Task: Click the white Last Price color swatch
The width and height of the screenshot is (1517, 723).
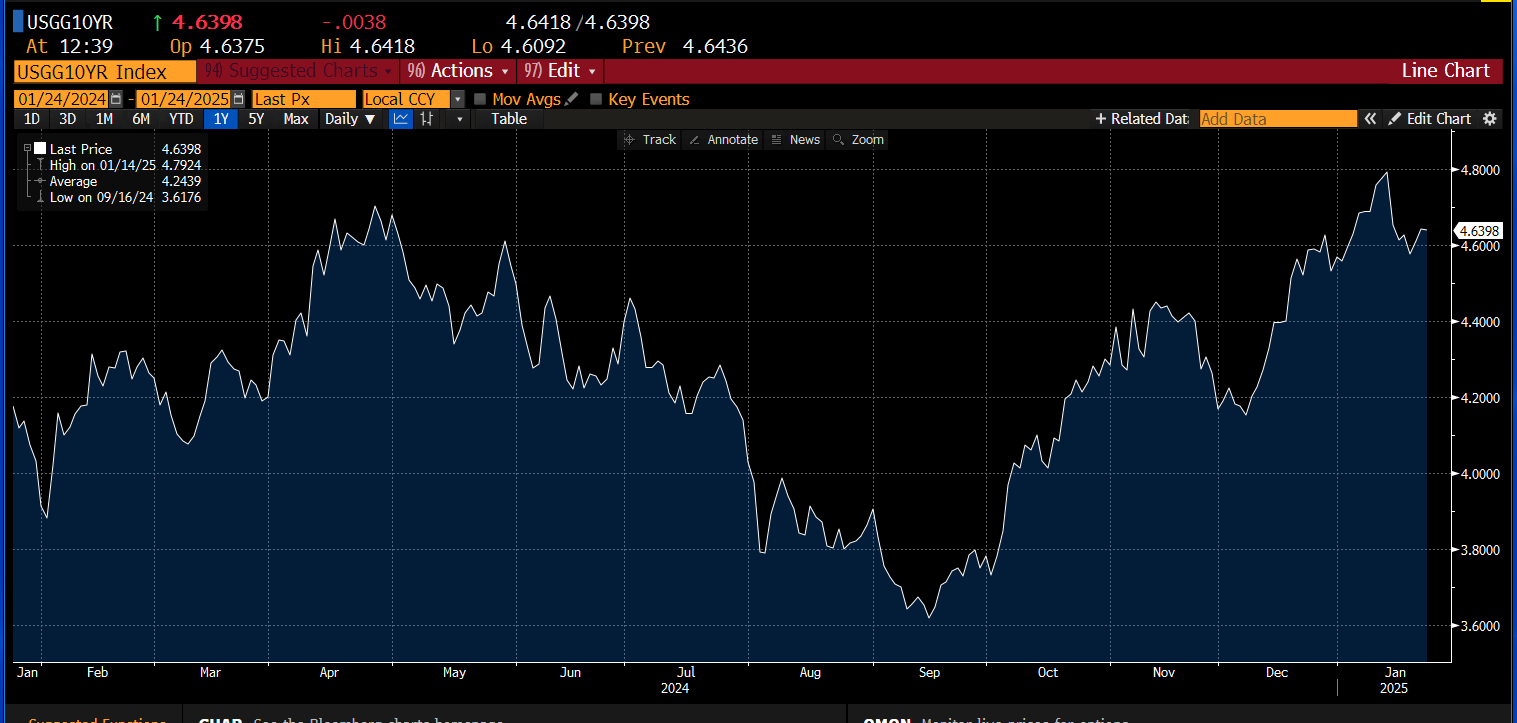Action: point(40,148)
